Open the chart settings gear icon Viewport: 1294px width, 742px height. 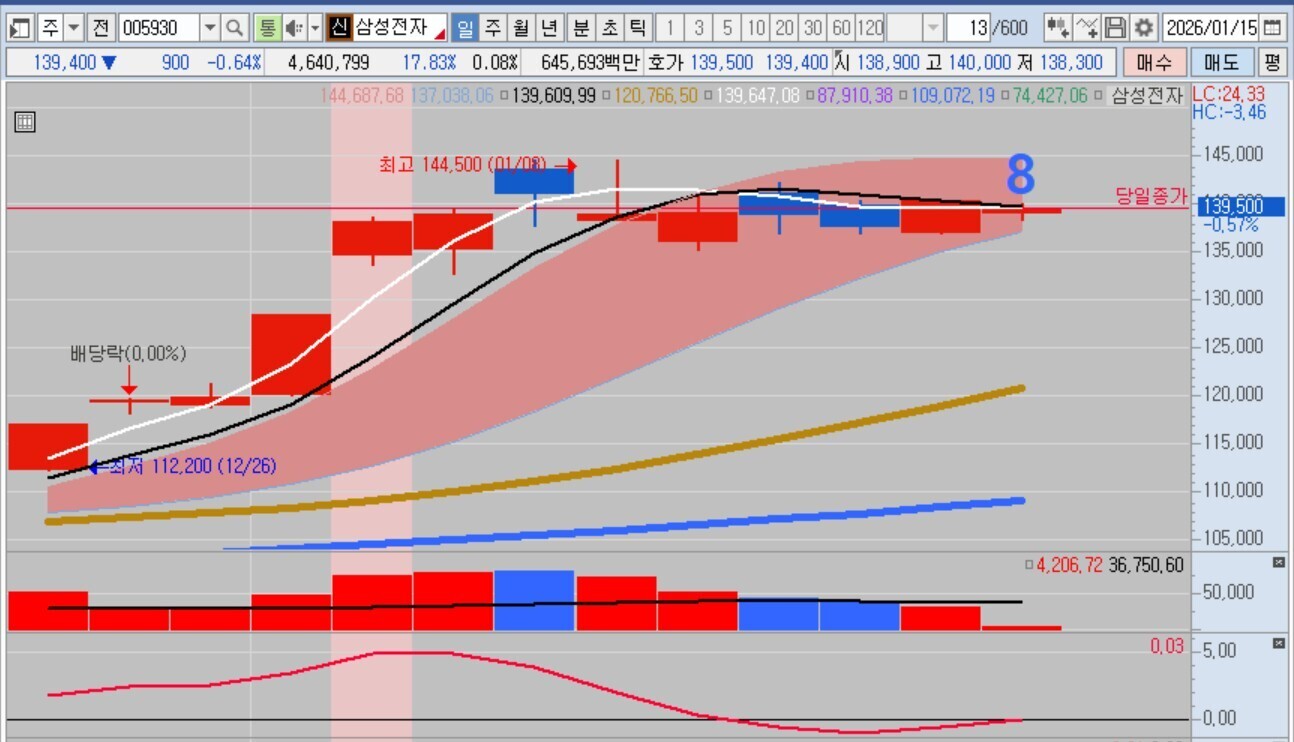click(x=1145, y=27)
